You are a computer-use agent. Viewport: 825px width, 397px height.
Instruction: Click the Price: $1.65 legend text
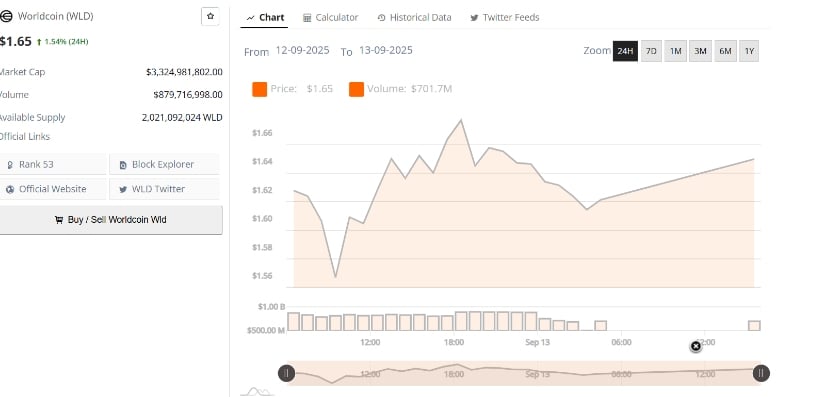point(301,89)
